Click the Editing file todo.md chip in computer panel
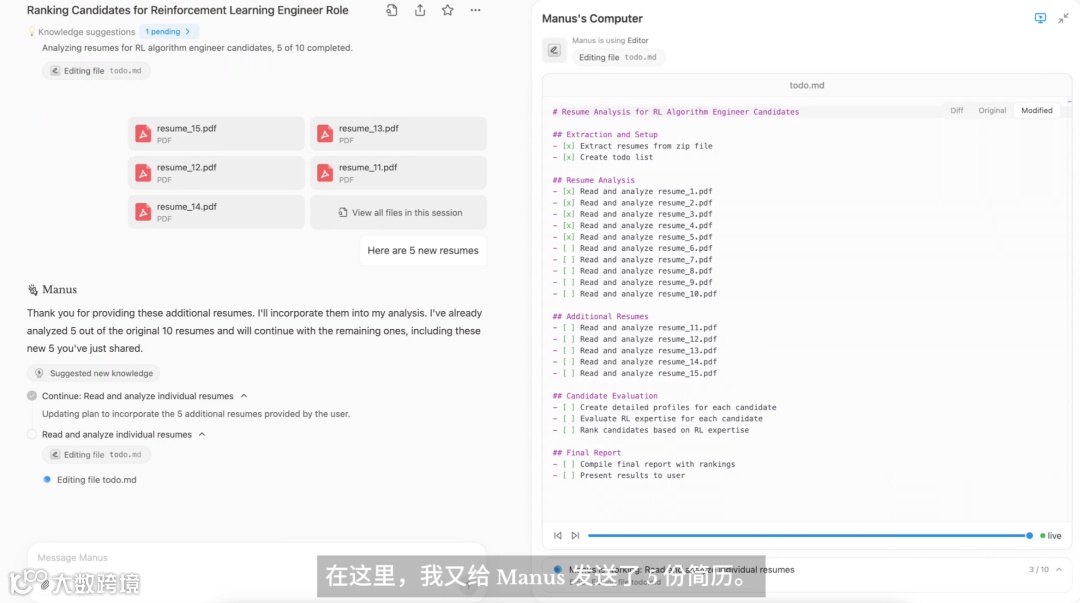 click(618, 57)
